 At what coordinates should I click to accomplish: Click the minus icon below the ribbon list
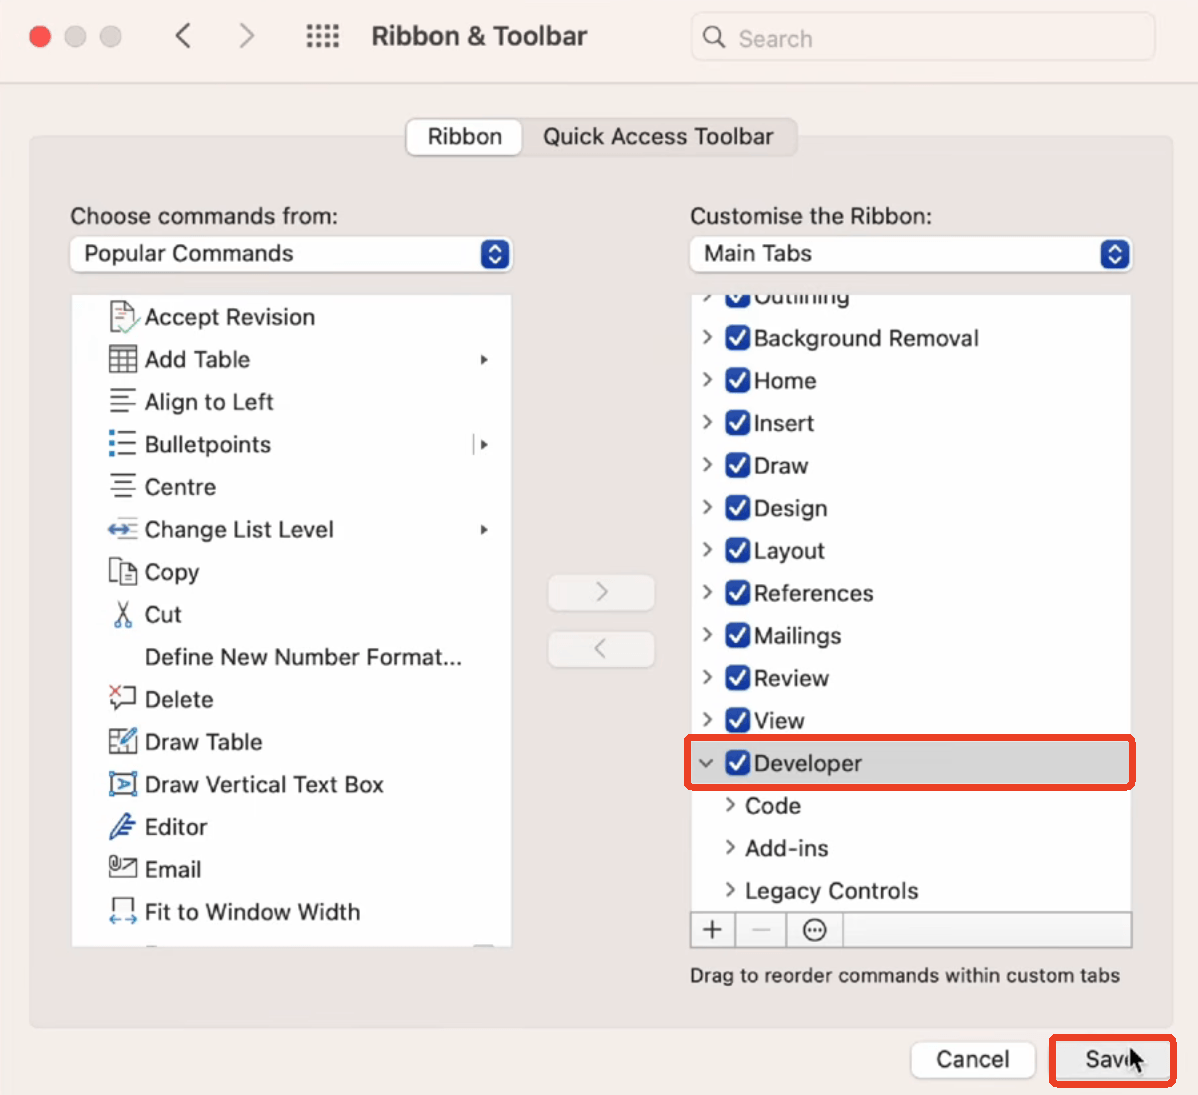pyautogui.click(x=761, y=930)
